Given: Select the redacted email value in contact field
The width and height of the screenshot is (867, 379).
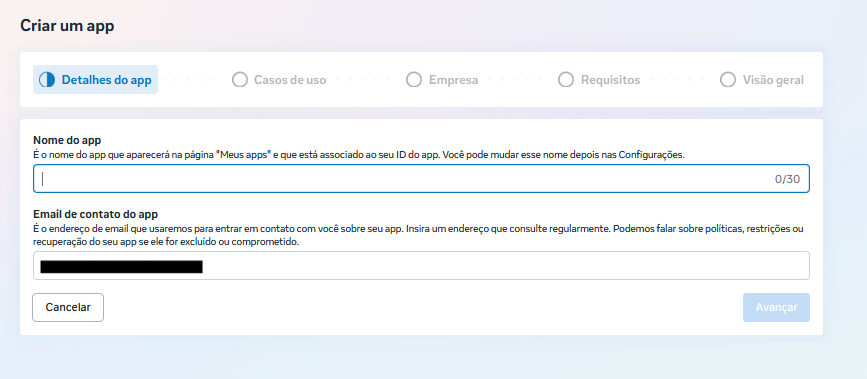Looking at the screenshot, I should 121,267.
